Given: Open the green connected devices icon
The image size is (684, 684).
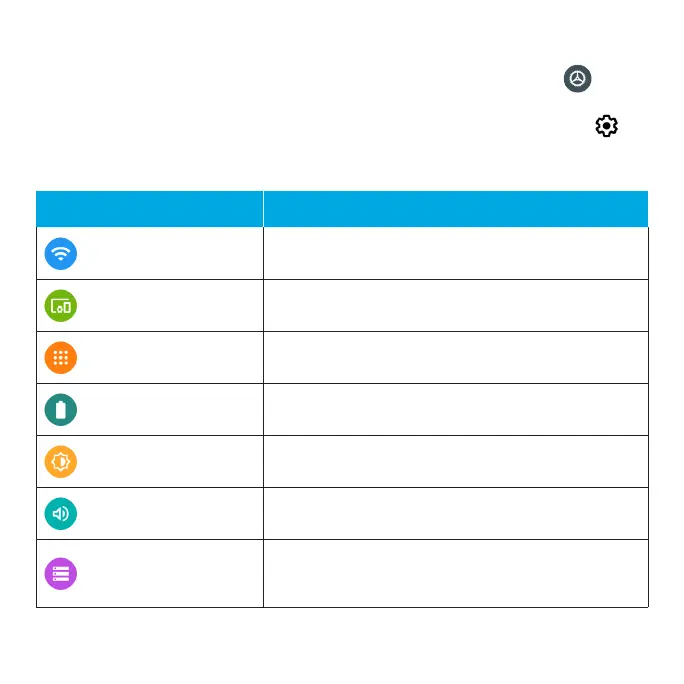Looking at the screenshot, I should coord(61,306).
